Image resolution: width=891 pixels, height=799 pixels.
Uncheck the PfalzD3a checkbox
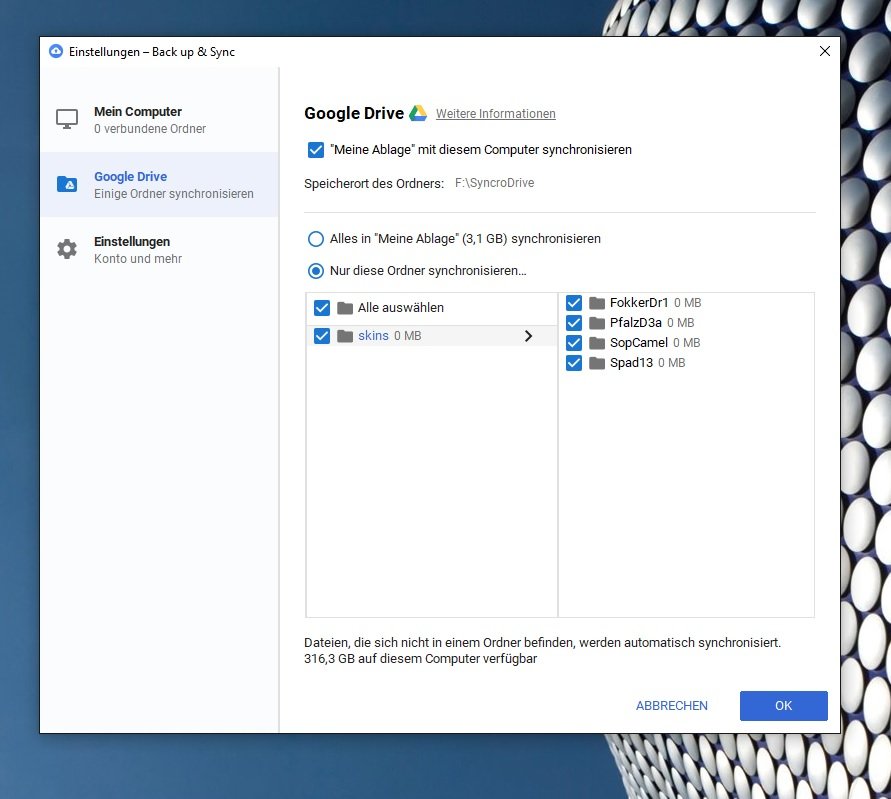point(574,323)
